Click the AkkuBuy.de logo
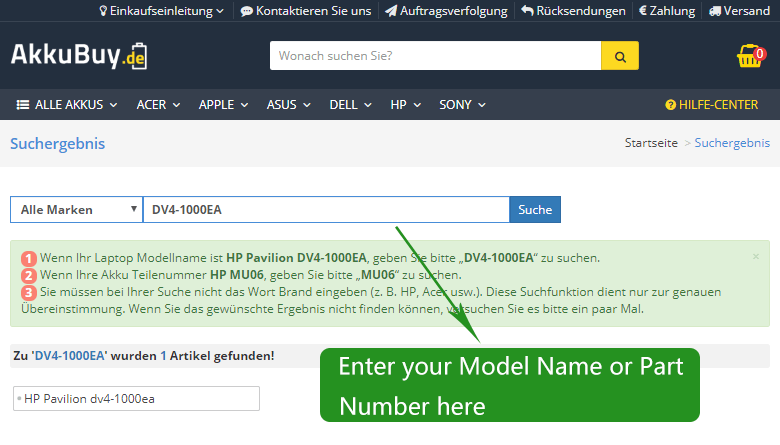Screen dimensions: 780x445 click(79, 56)
